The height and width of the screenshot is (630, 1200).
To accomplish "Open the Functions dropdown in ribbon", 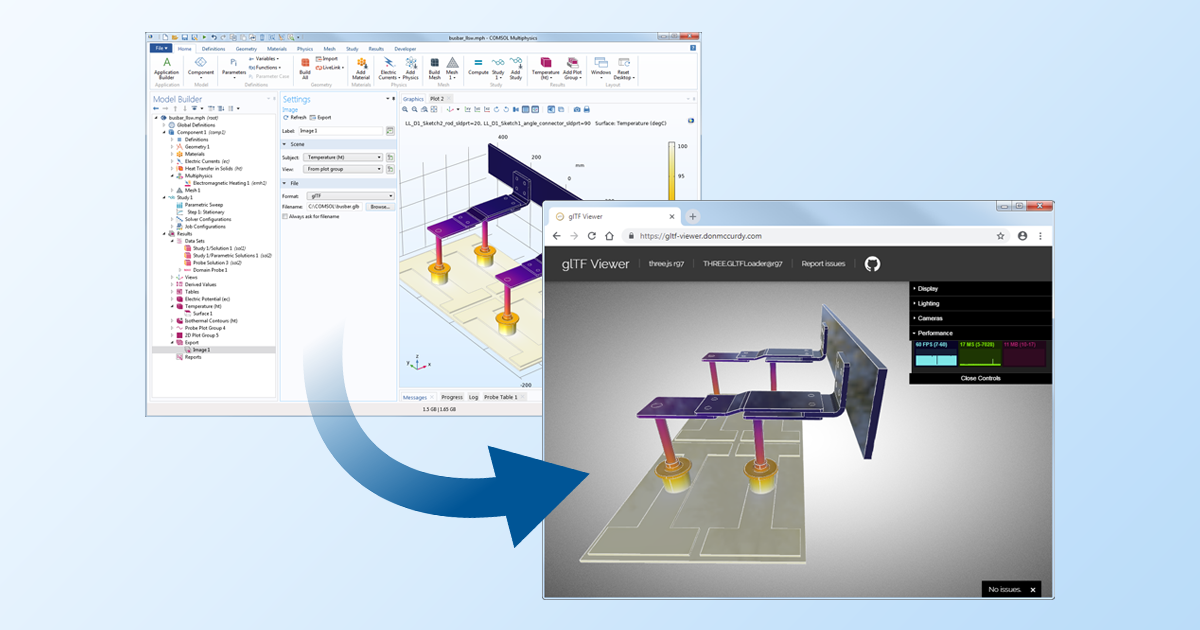I will click(264, 67).
